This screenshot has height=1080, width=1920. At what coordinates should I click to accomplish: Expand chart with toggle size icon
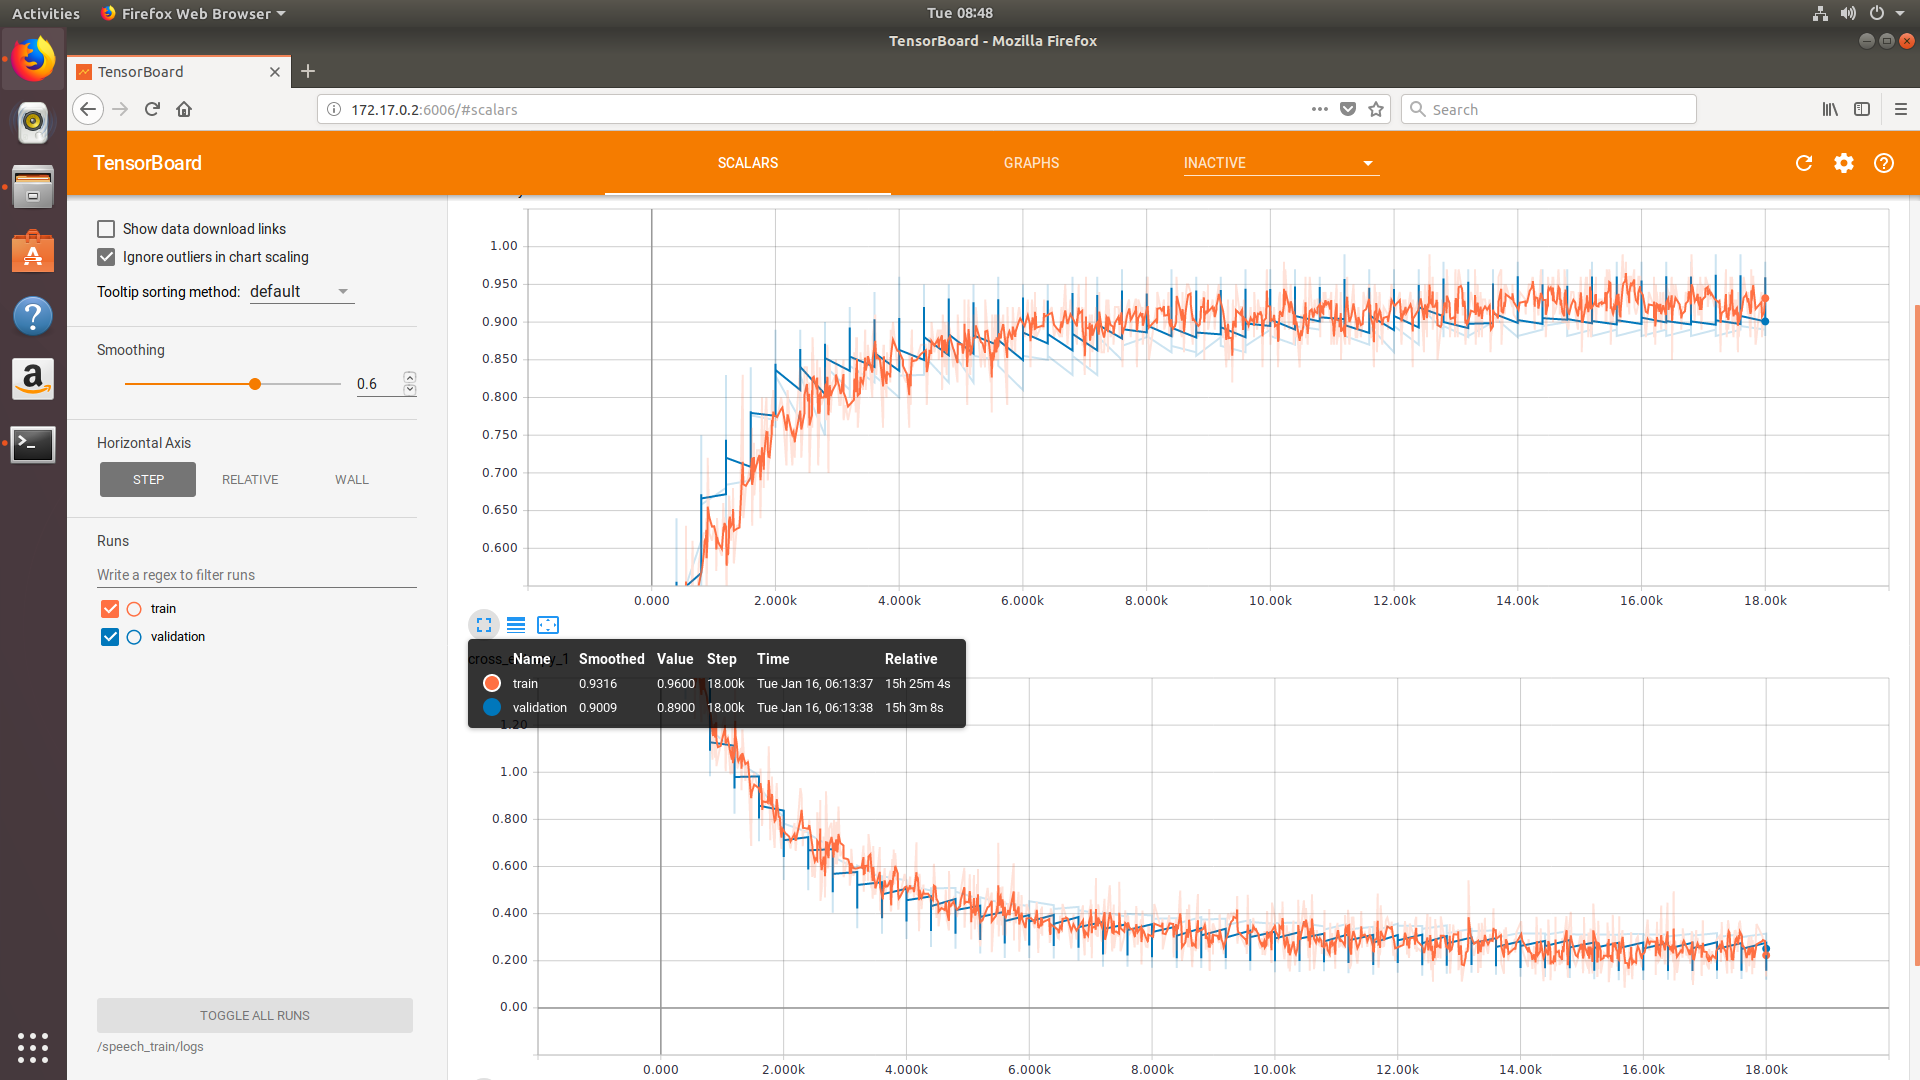coord(484,625)
